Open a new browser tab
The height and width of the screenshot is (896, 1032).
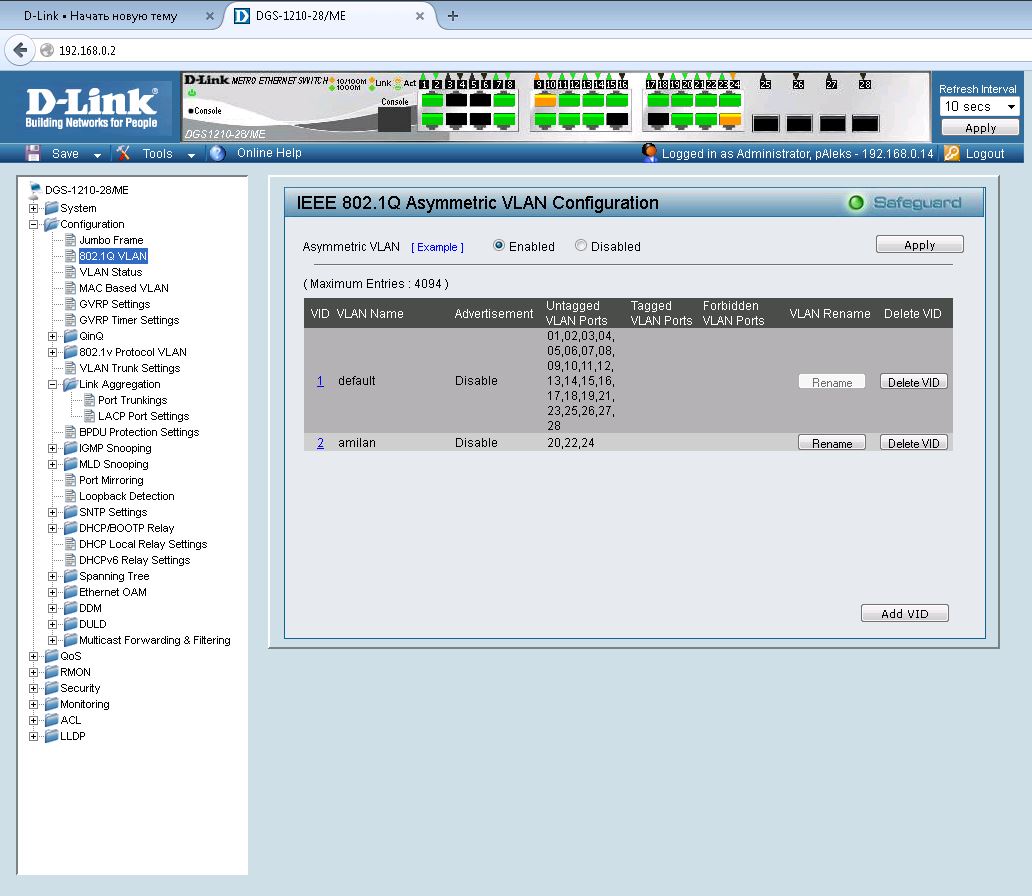(x=453, y=16)
